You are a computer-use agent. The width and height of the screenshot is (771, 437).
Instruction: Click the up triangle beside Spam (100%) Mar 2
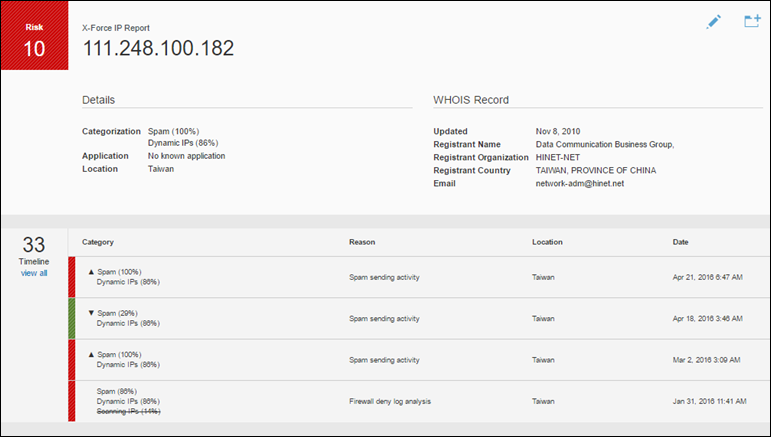(91, 354)
